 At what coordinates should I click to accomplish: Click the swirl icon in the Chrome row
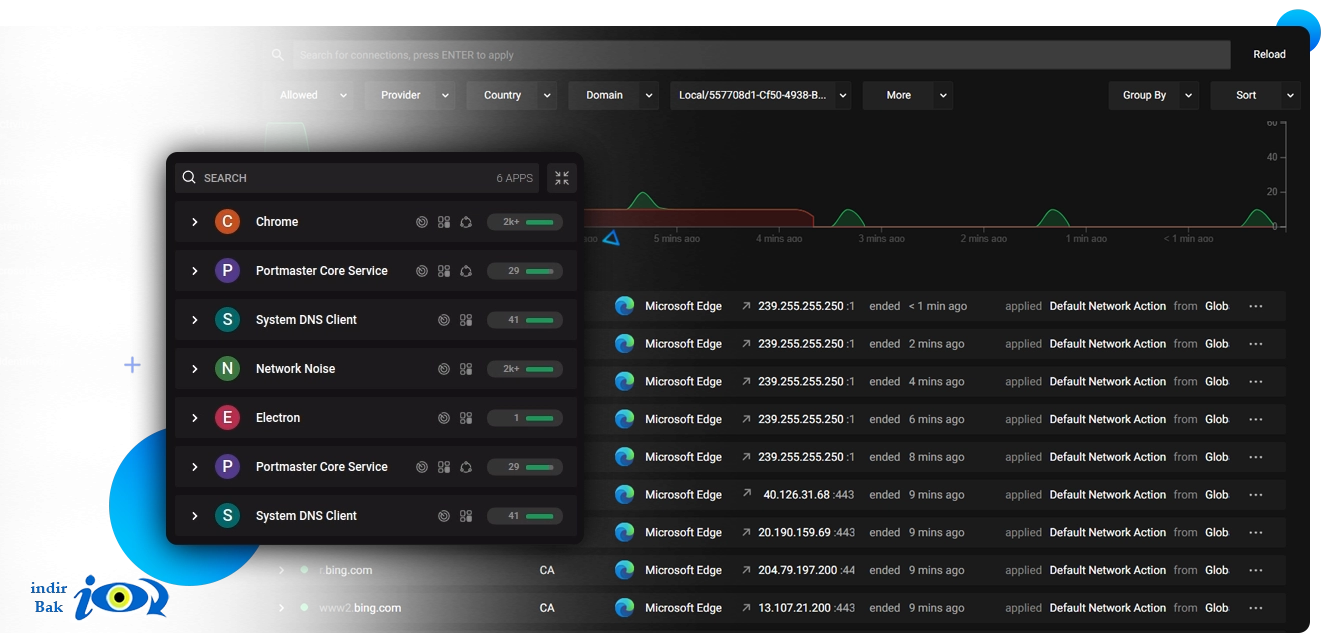click(x=422, y=222)
